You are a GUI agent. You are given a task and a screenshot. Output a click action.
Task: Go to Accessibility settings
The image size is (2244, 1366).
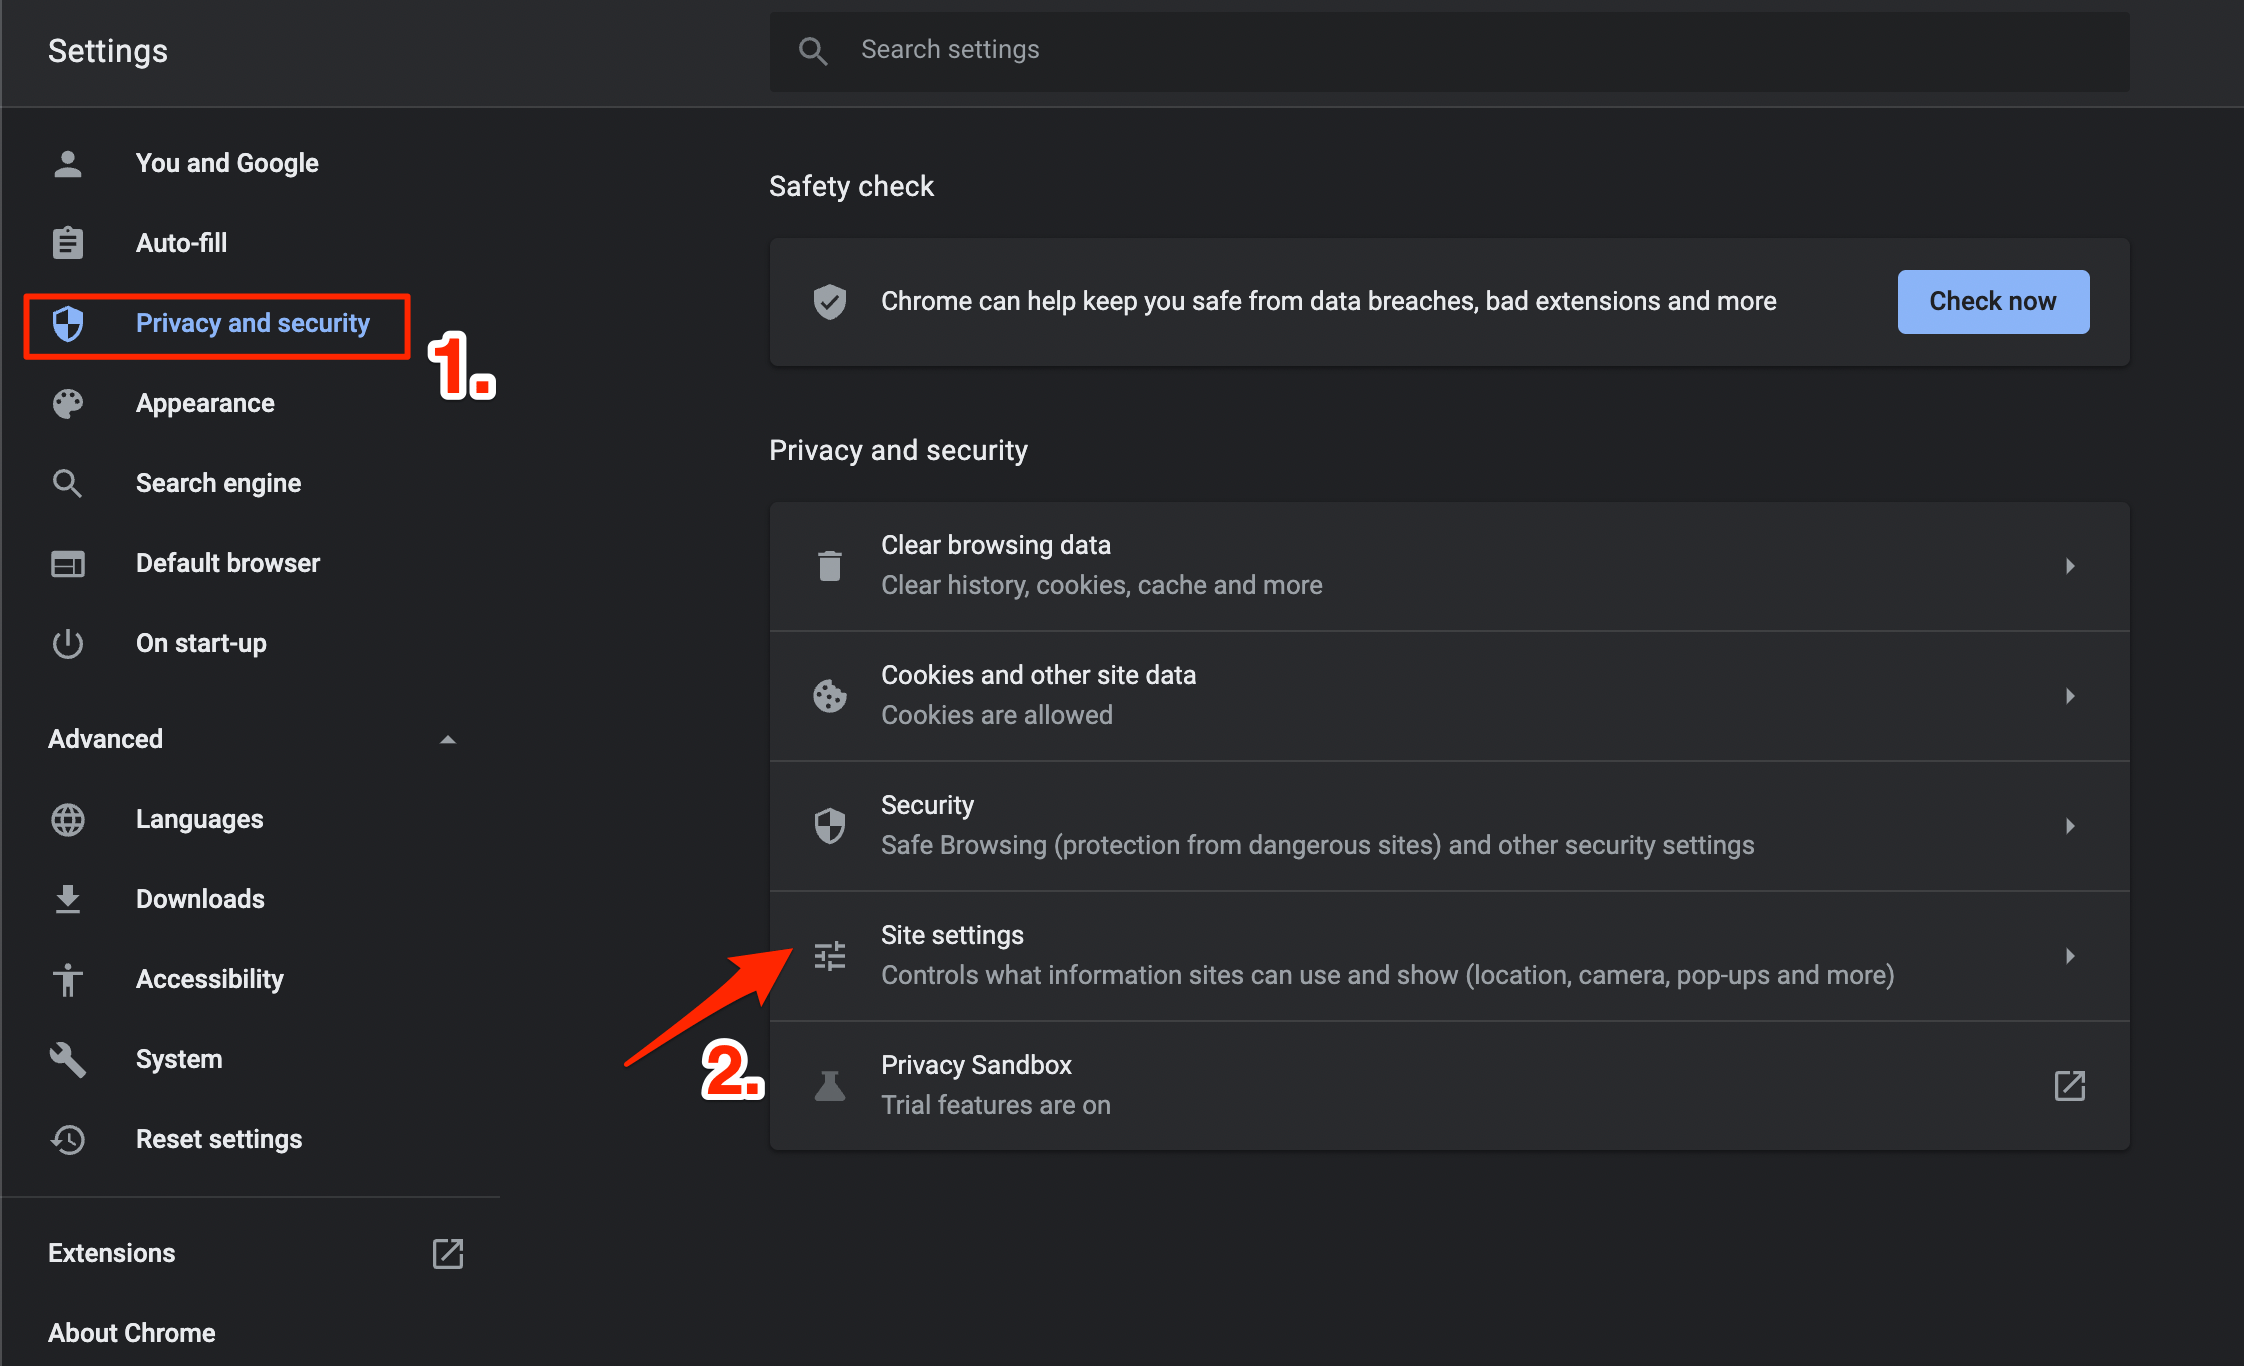(x=209, y=979)
